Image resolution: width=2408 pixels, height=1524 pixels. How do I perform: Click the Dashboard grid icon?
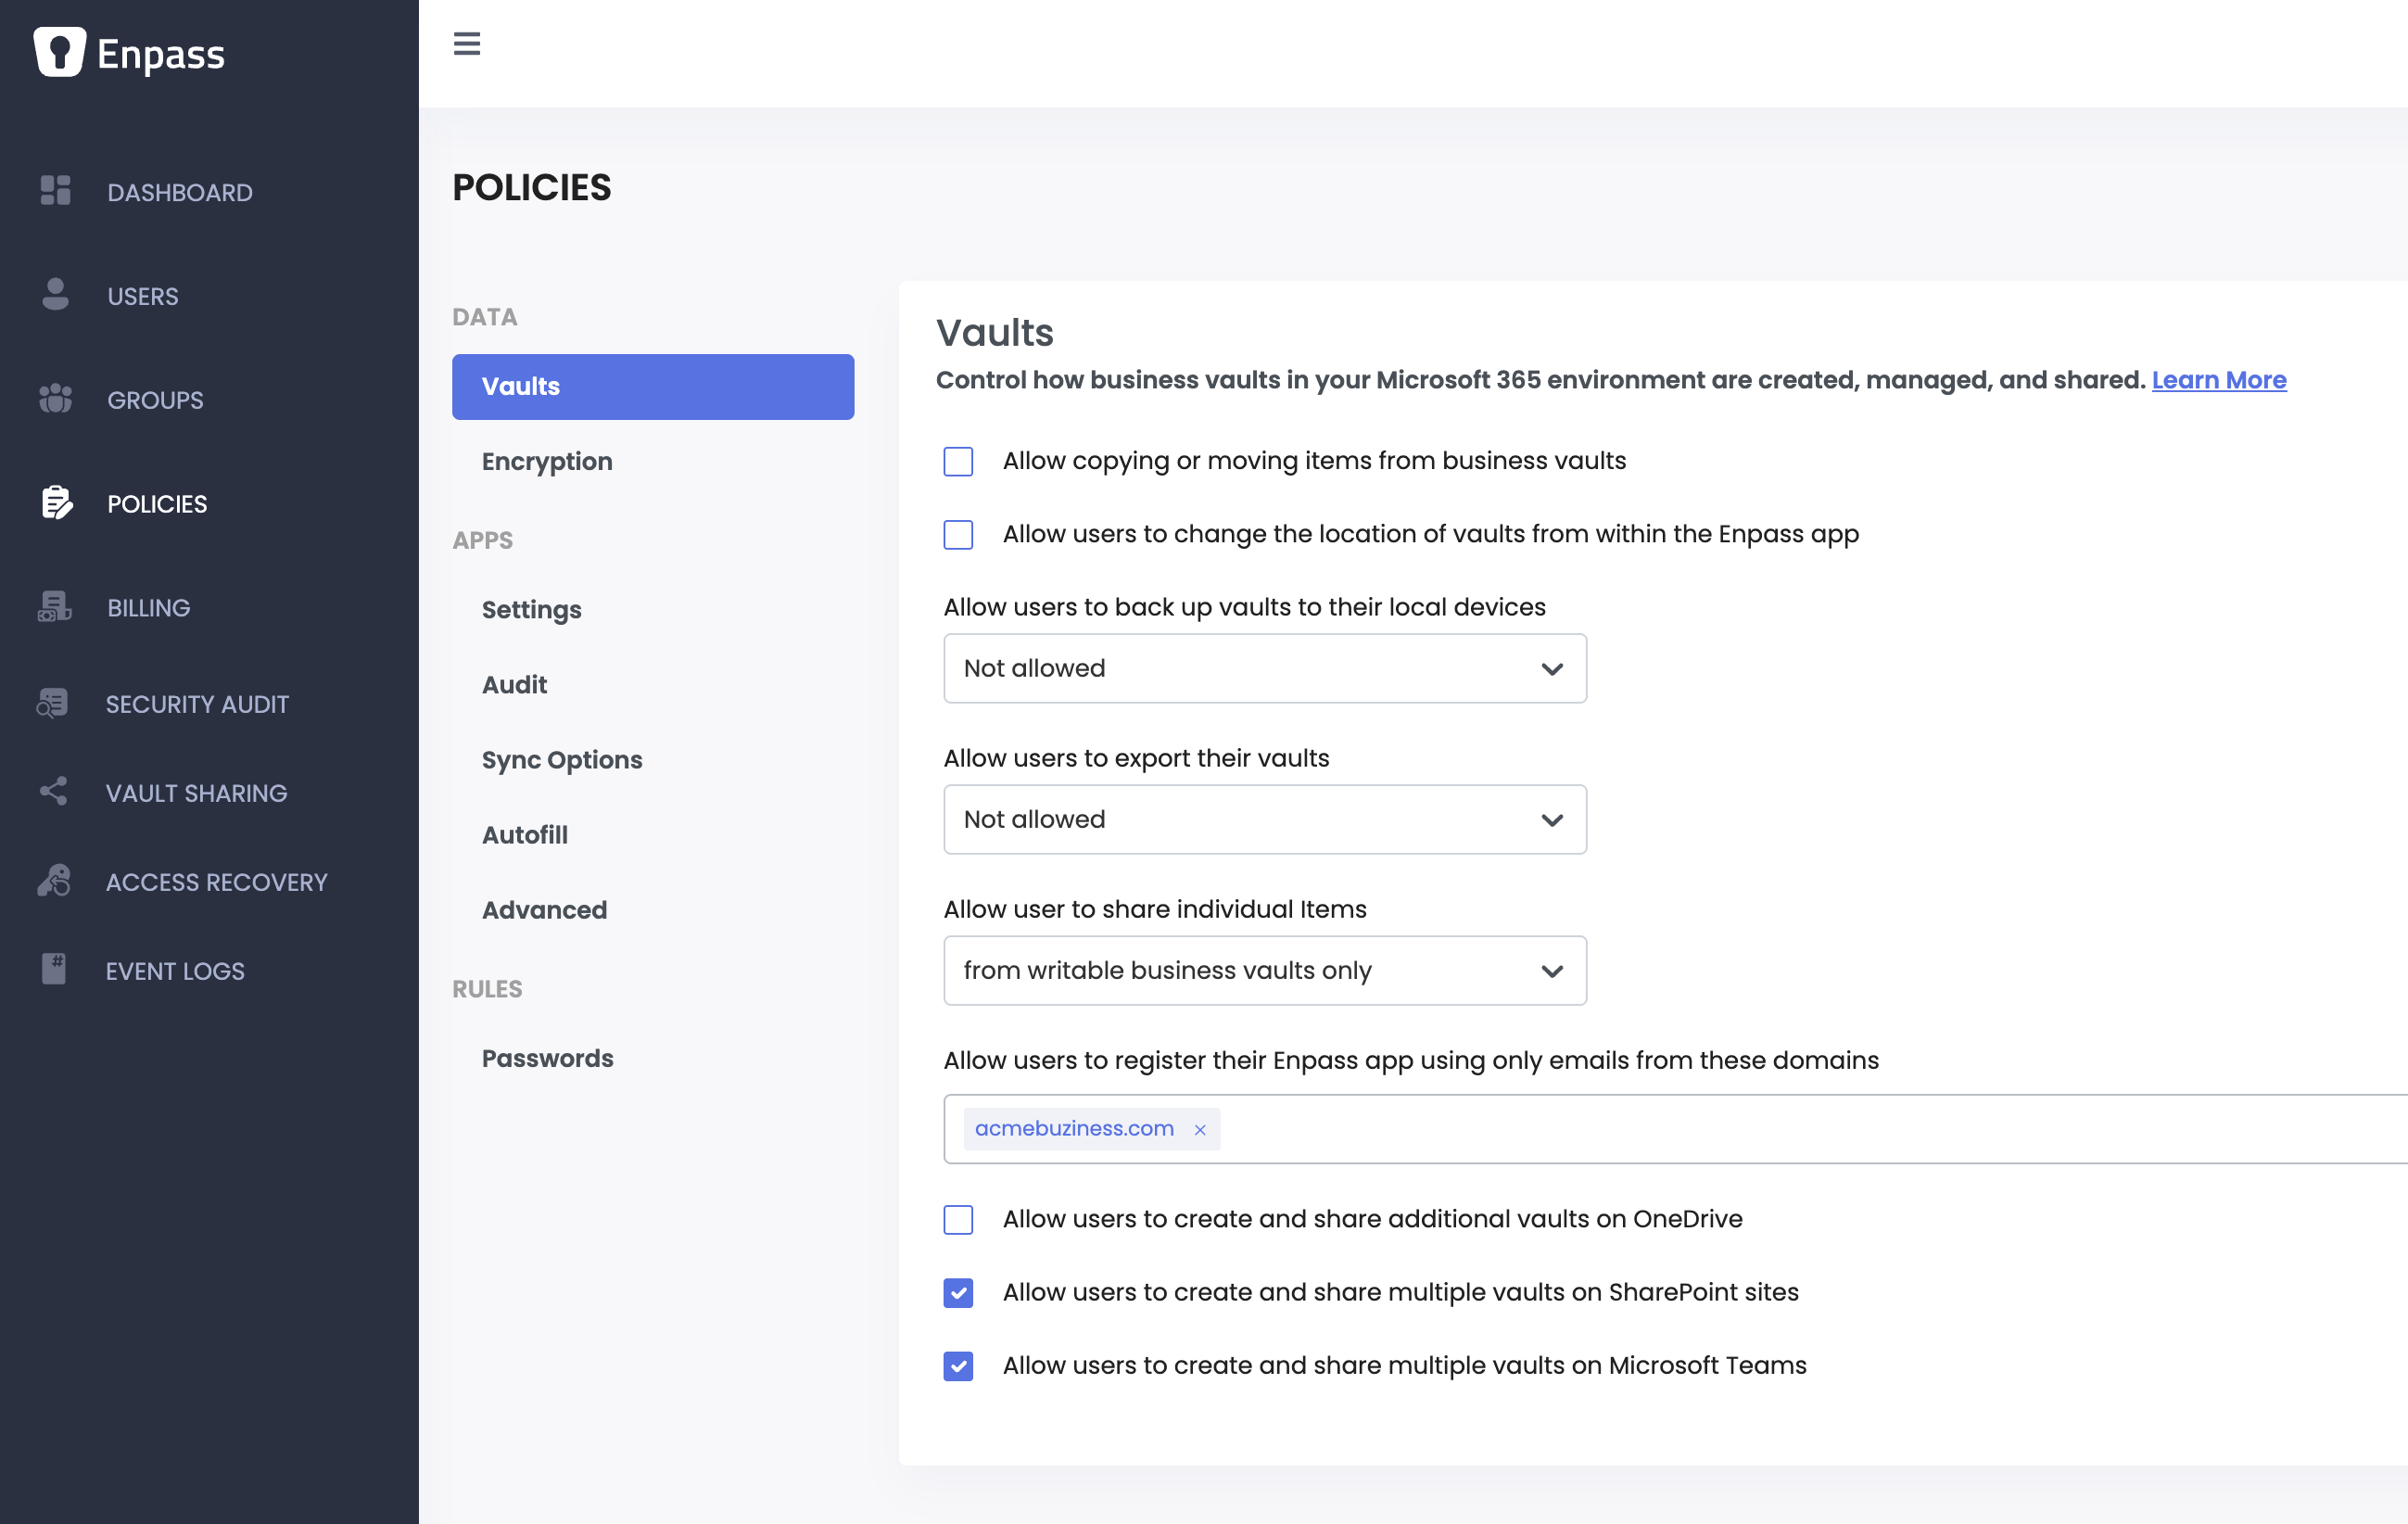coord(56,191)
